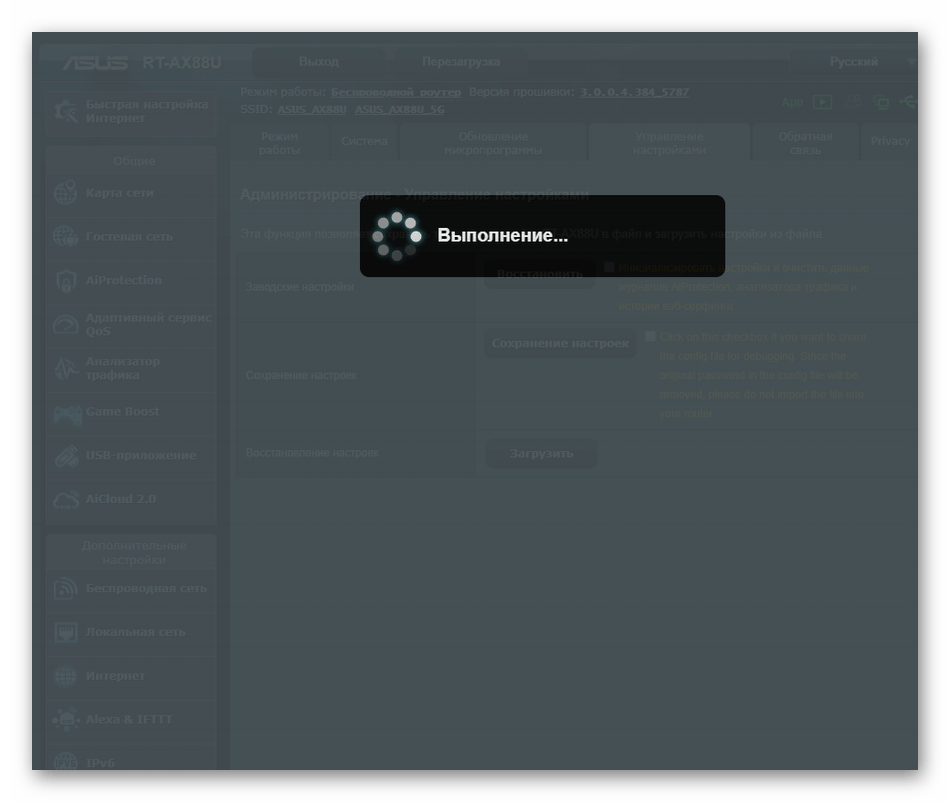
Task: Open Обратная связь tab
Action: coord(805,143)
